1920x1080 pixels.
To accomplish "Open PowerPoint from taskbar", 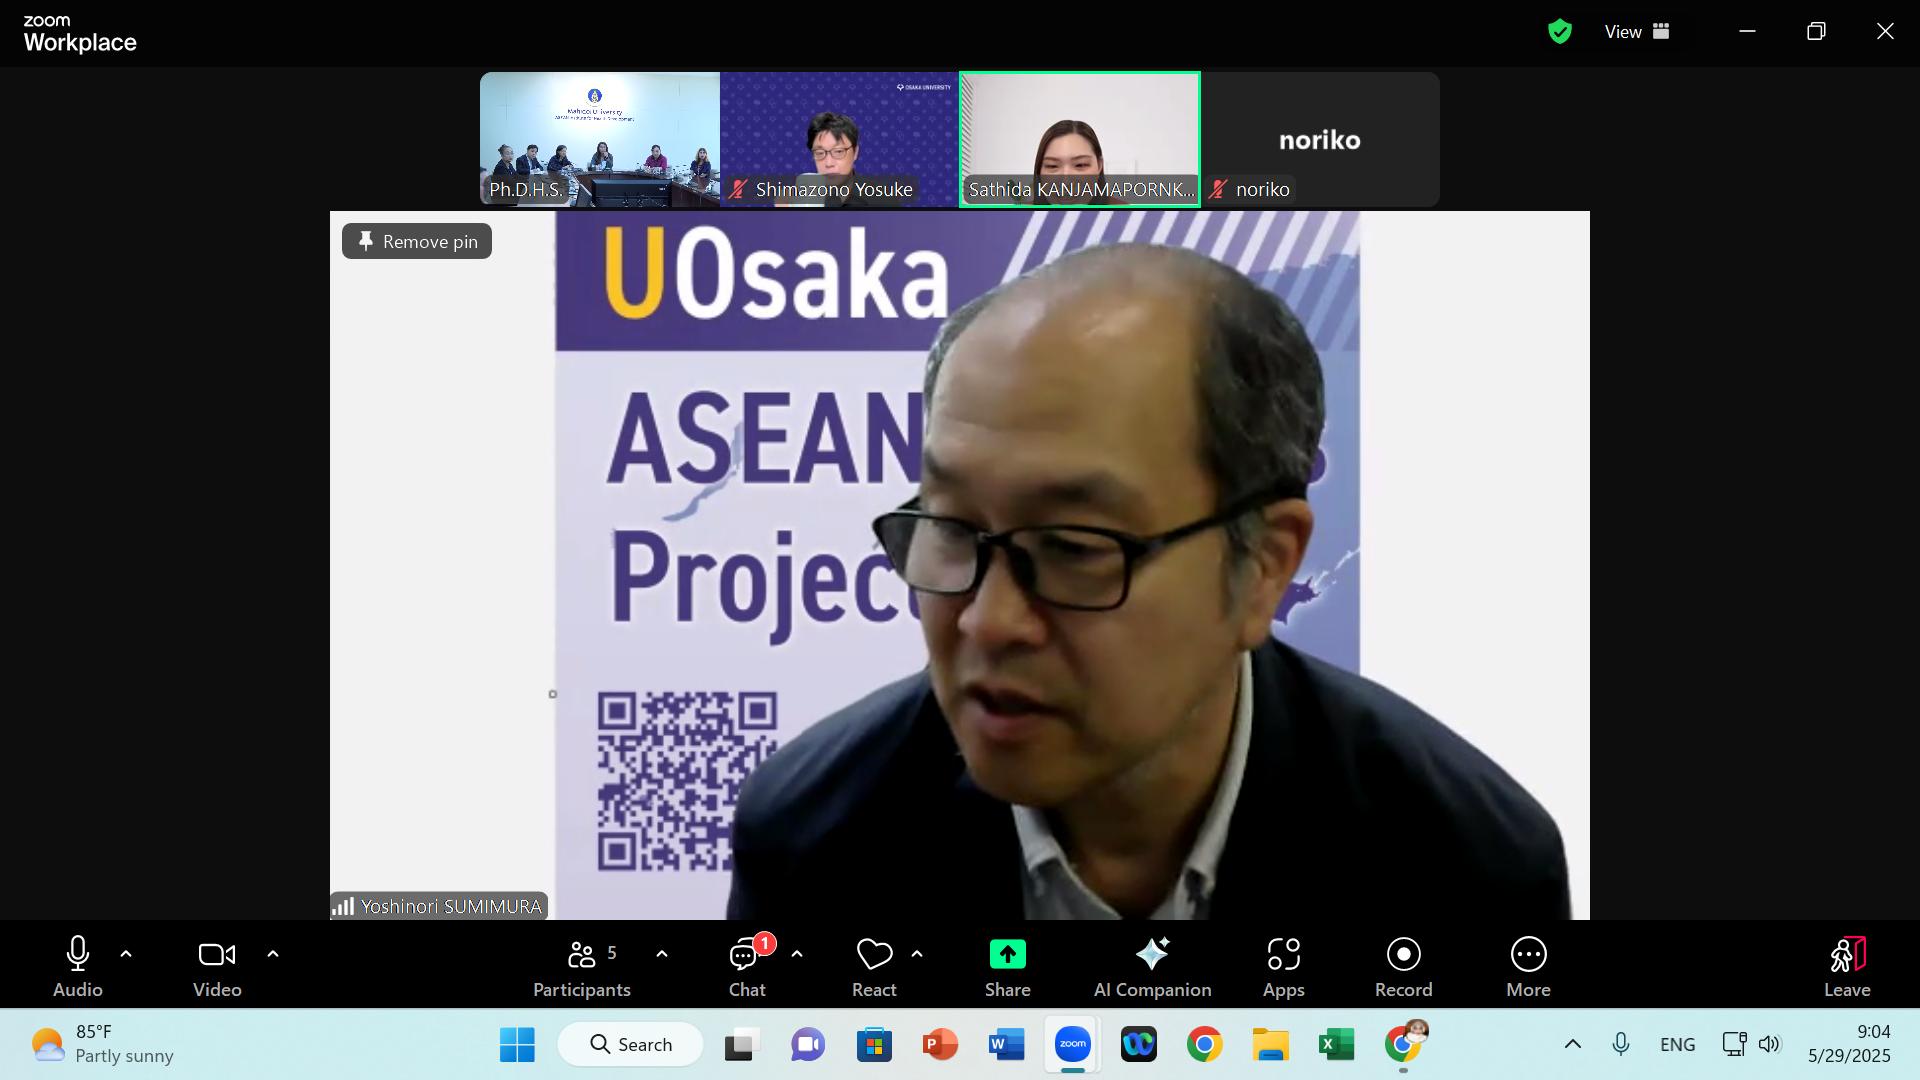I will coord(940,1045).
